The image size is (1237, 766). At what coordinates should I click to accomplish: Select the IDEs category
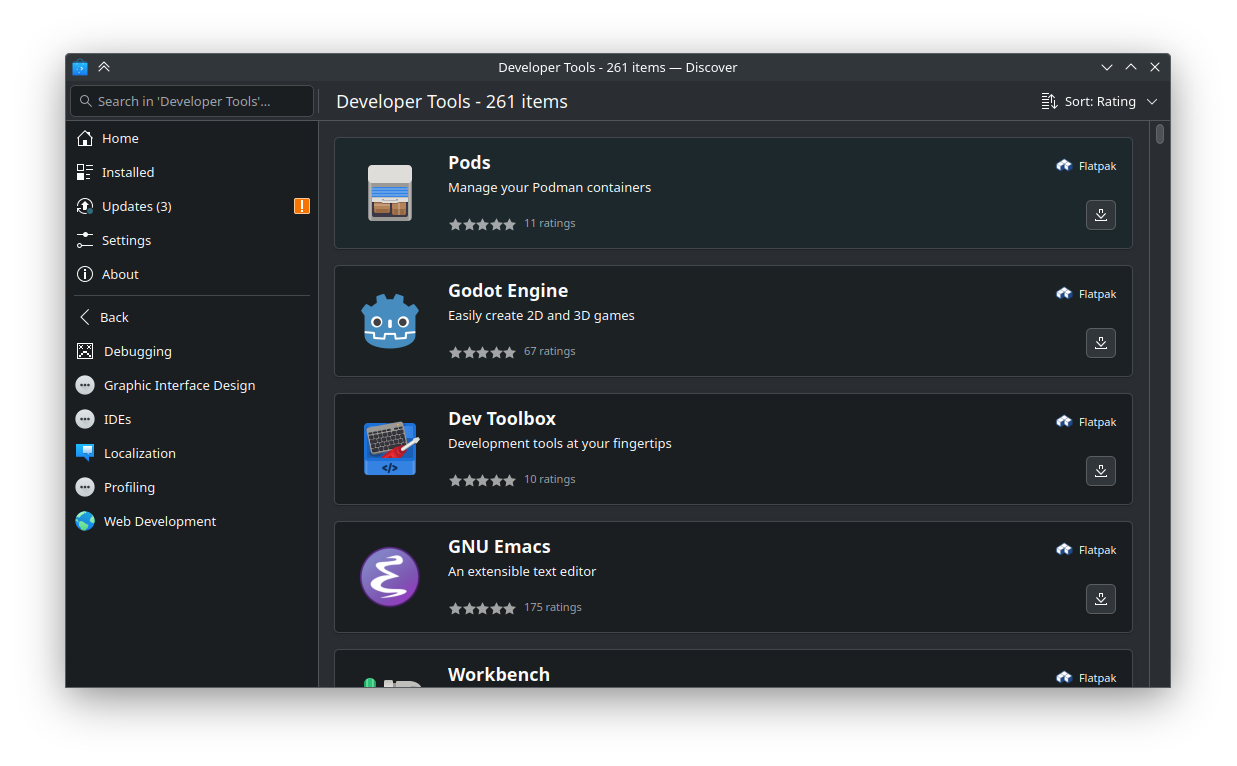[192, 420]
